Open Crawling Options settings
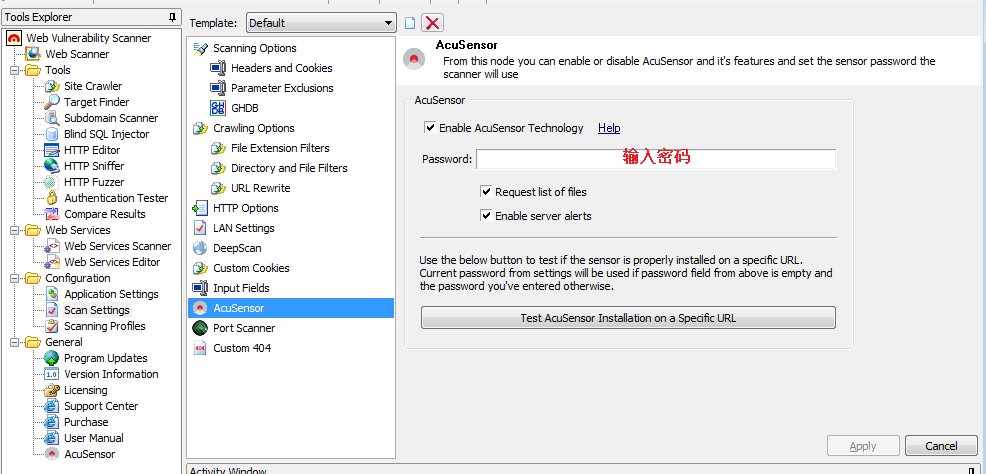This screenshot has width=986, height=474. pos(253,128)
